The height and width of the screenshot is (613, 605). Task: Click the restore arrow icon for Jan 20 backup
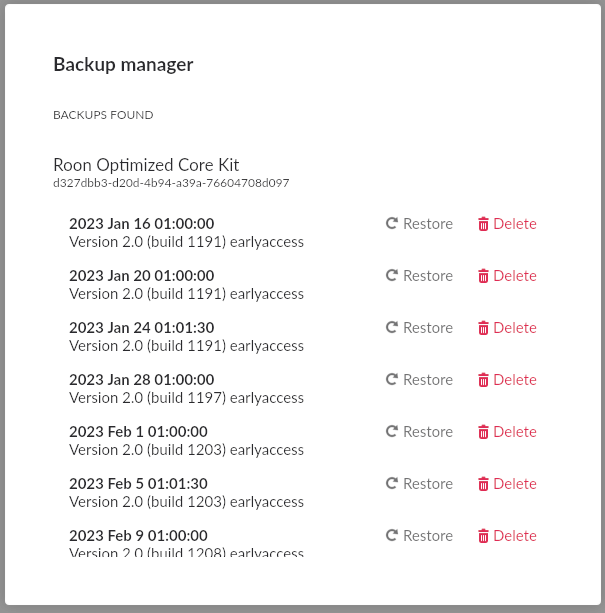(x=392, y=275)
